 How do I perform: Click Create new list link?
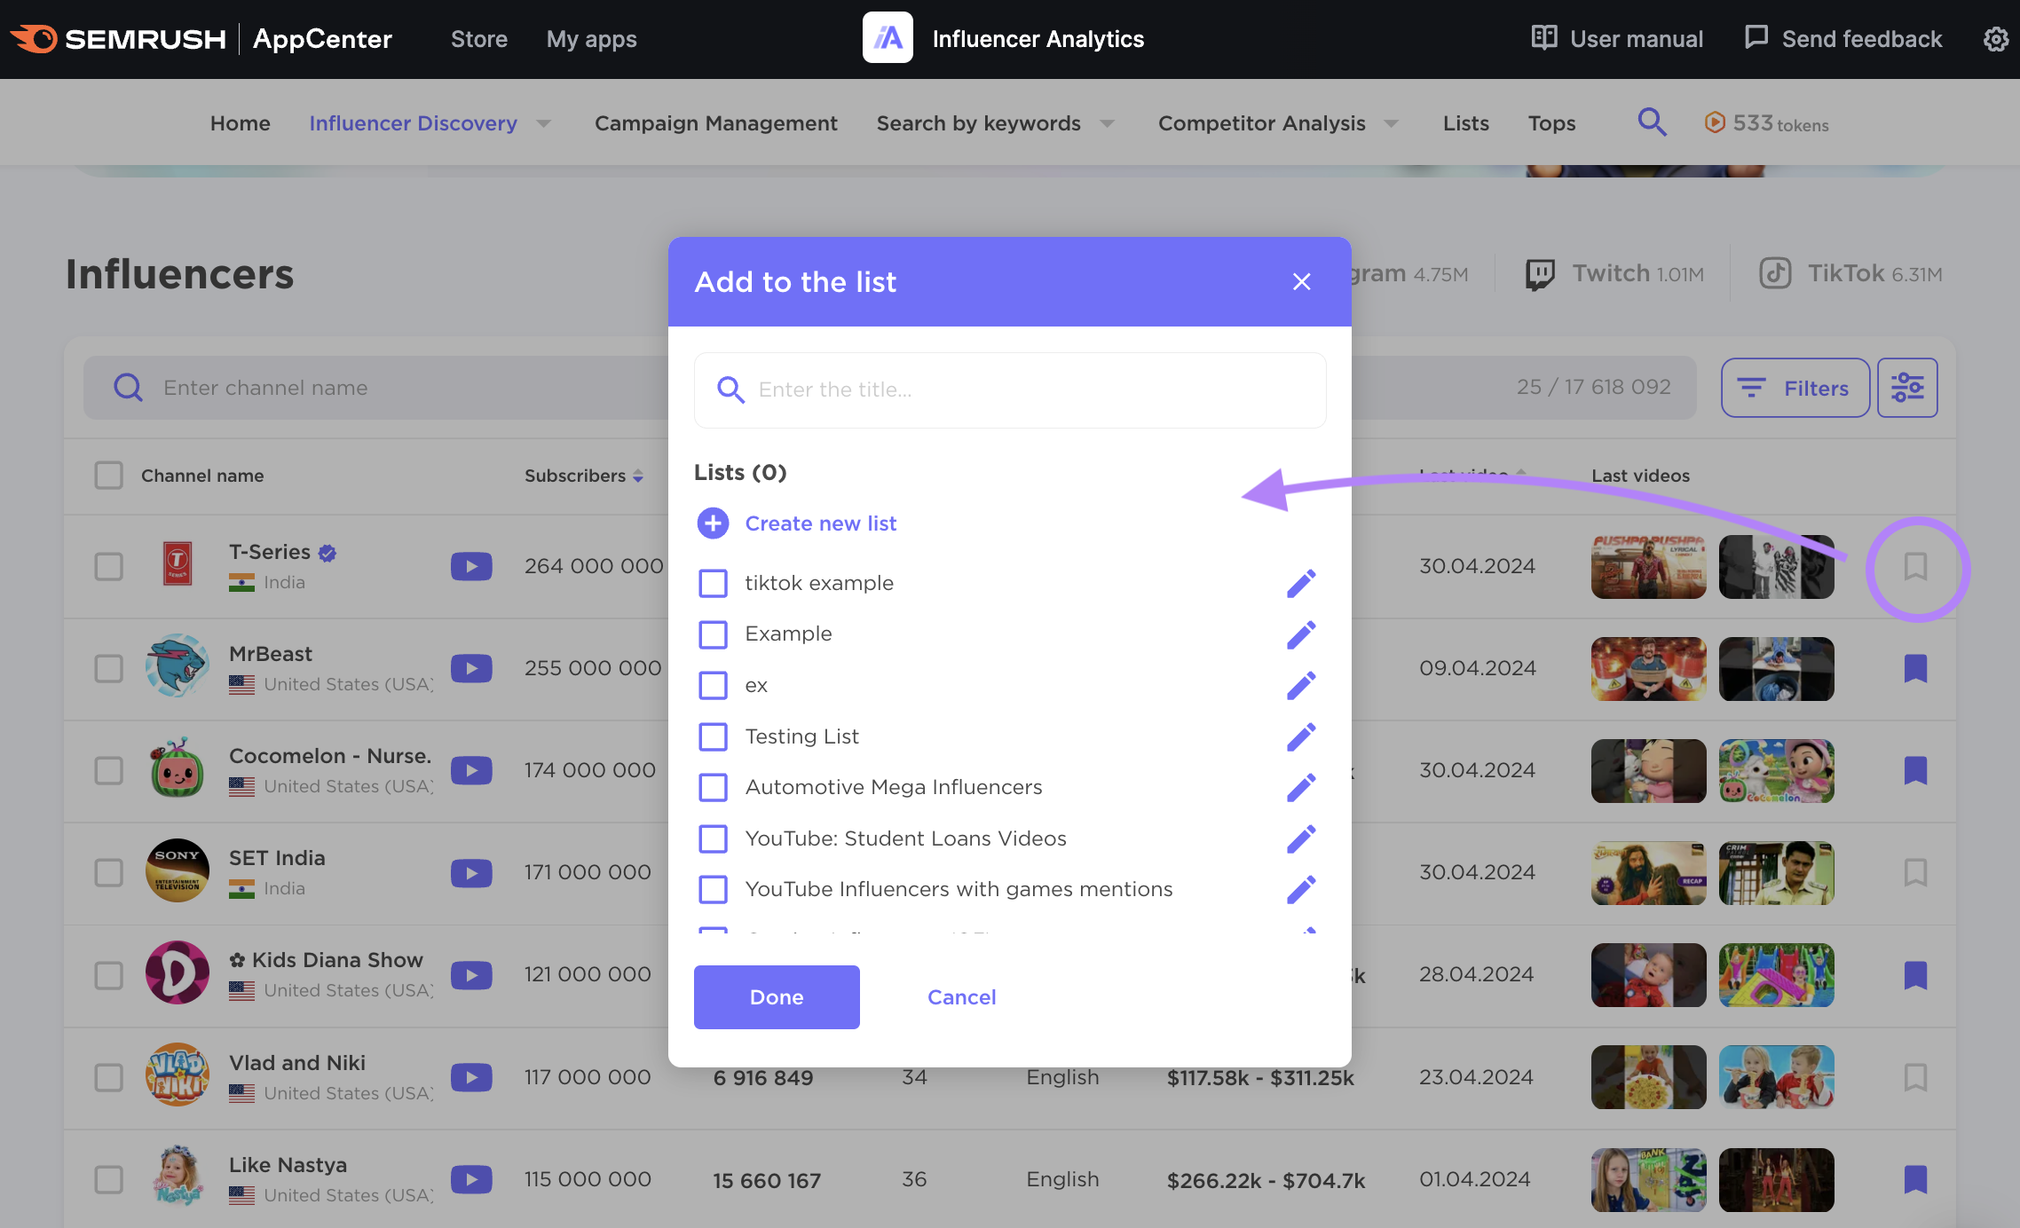click(821, 523)
